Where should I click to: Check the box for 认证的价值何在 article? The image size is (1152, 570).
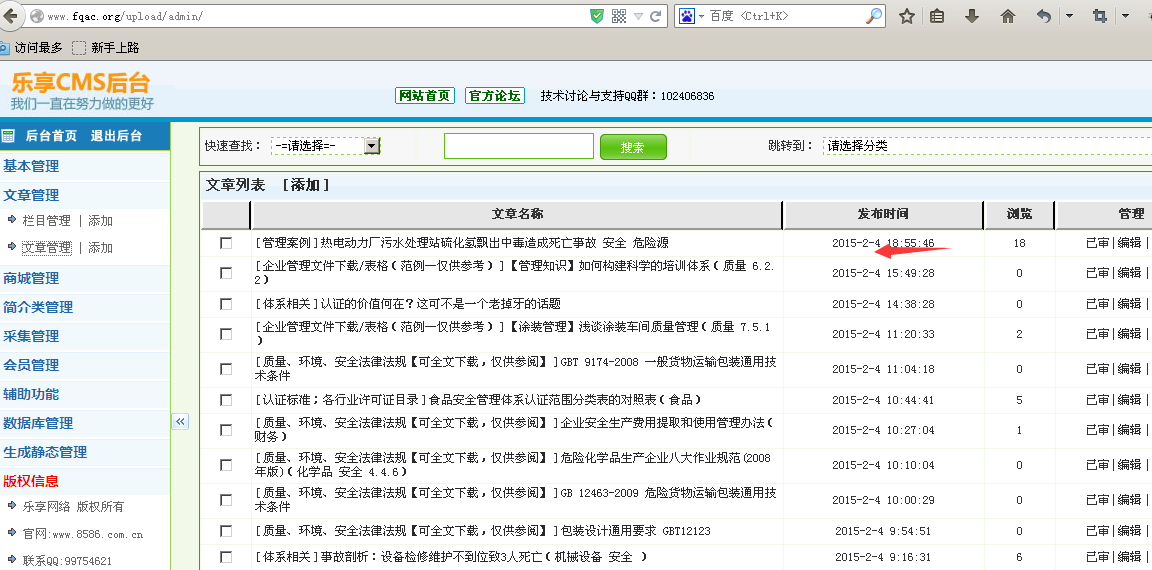click(226, 303)
